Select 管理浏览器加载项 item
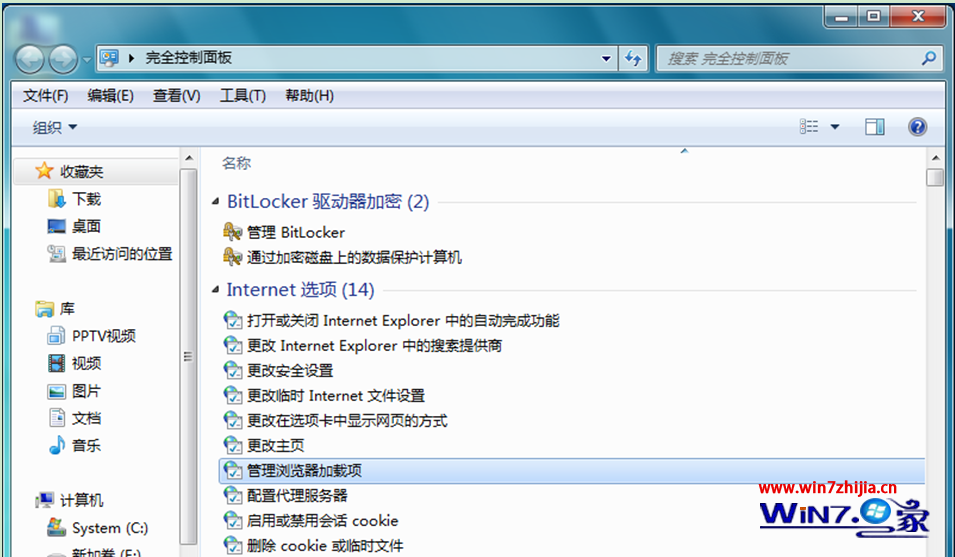Screen dimensions: 955x557 [x=571, y=471]
